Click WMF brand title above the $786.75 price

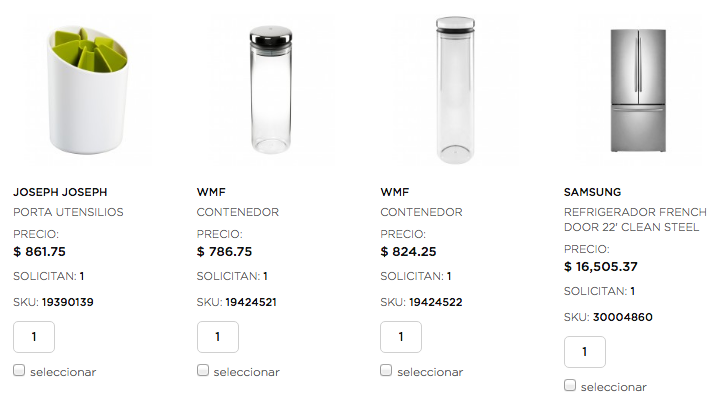pyautogui.click(x=211, y=192)
